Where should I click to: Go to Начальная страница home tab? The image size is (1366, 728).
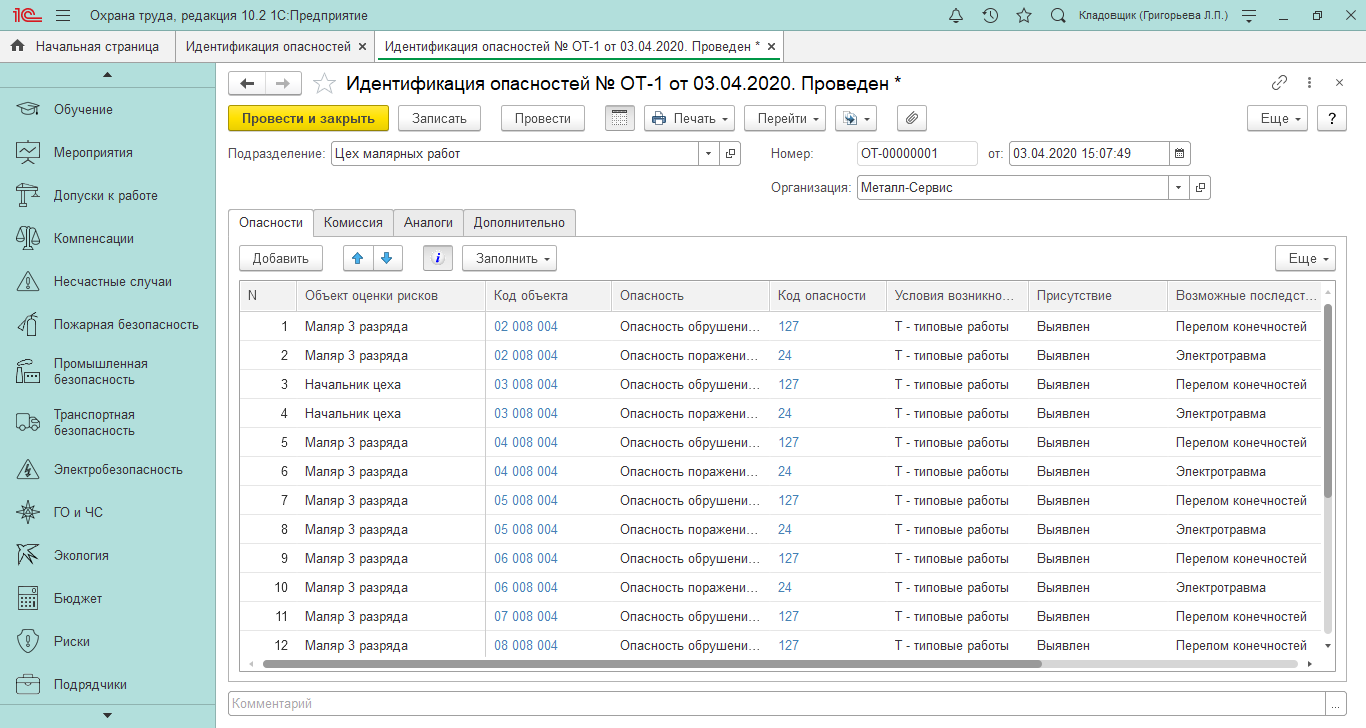[87, 46]
